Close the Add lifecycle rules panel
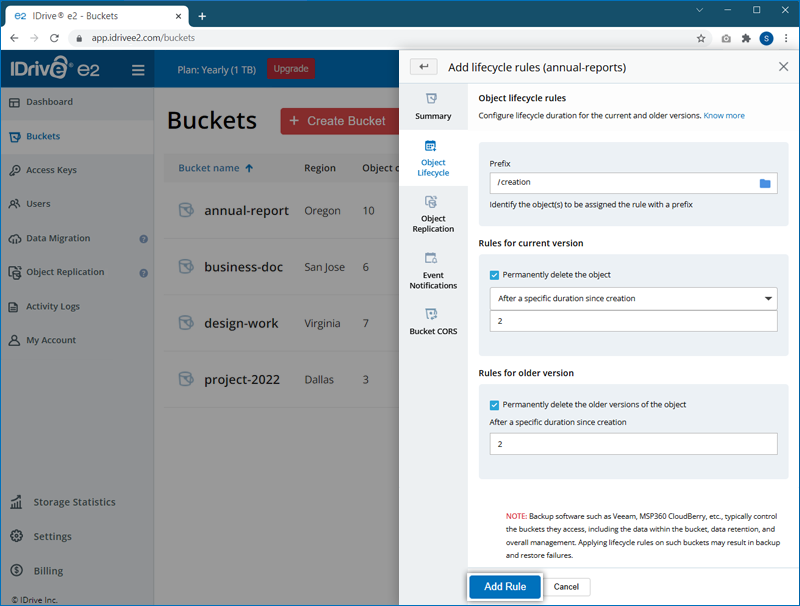 [783, 67]
